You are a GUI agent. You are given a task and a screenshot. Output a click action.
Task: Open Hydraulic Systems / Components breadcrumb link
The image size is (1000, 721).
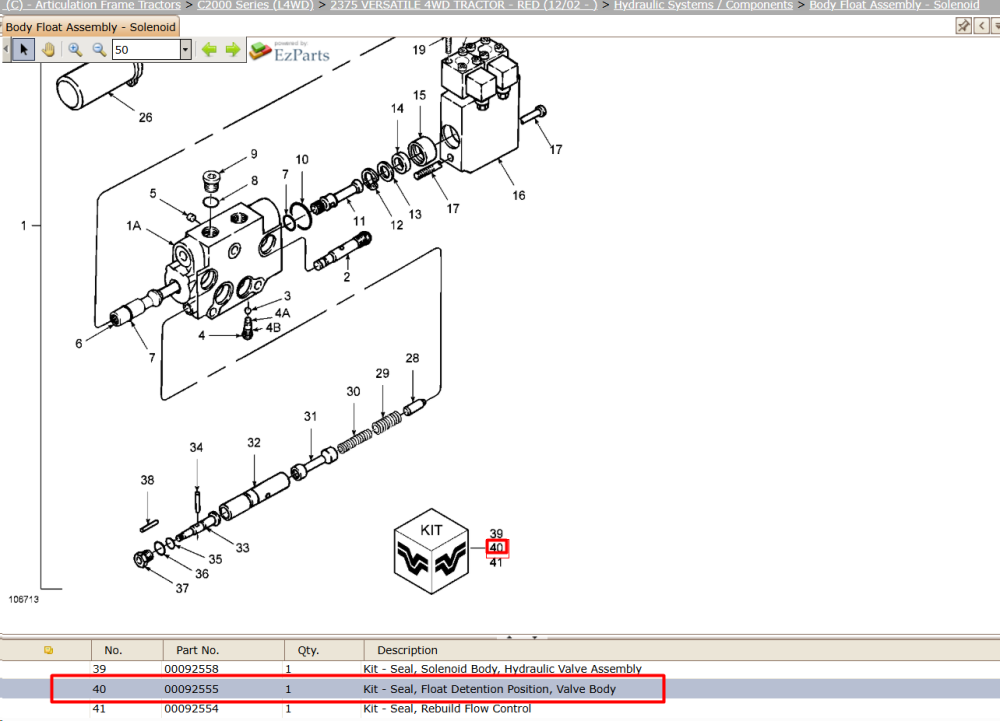703,5
